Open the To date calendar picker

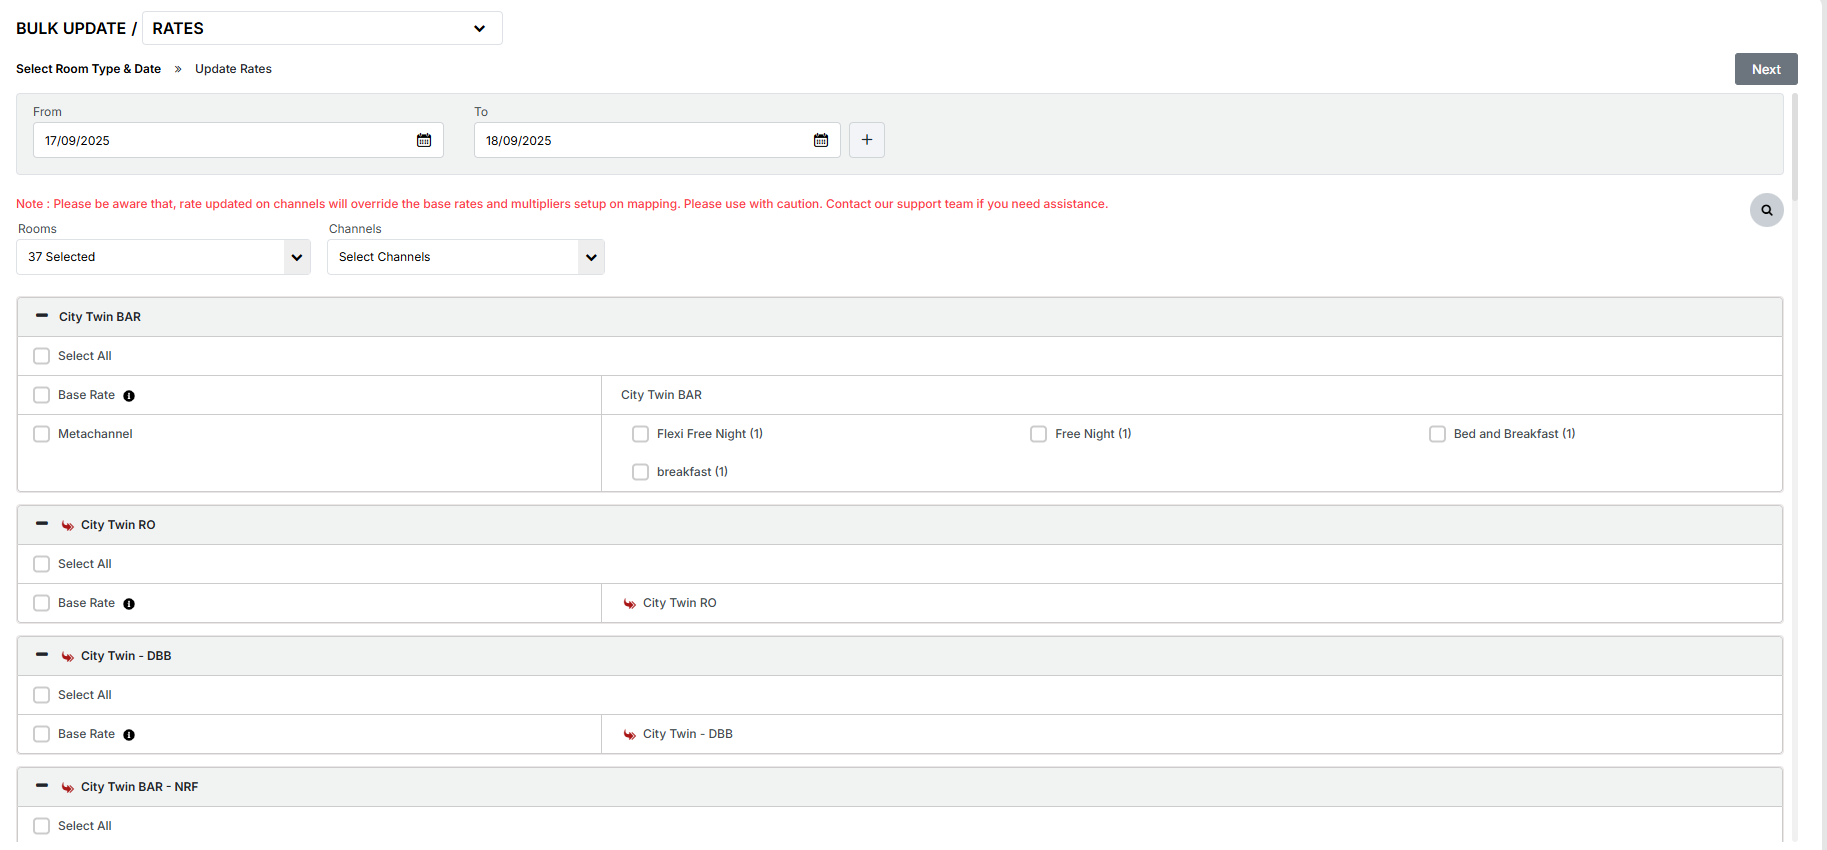click(x=821, y=140)
